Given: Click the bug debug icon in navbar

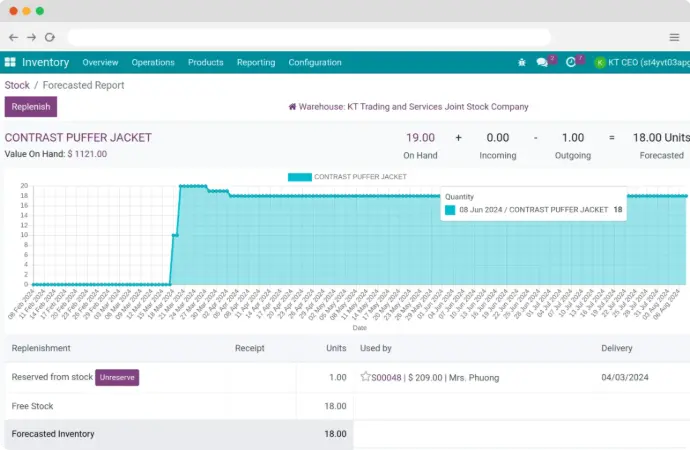Looking at the screenshot, I should 521,62.
